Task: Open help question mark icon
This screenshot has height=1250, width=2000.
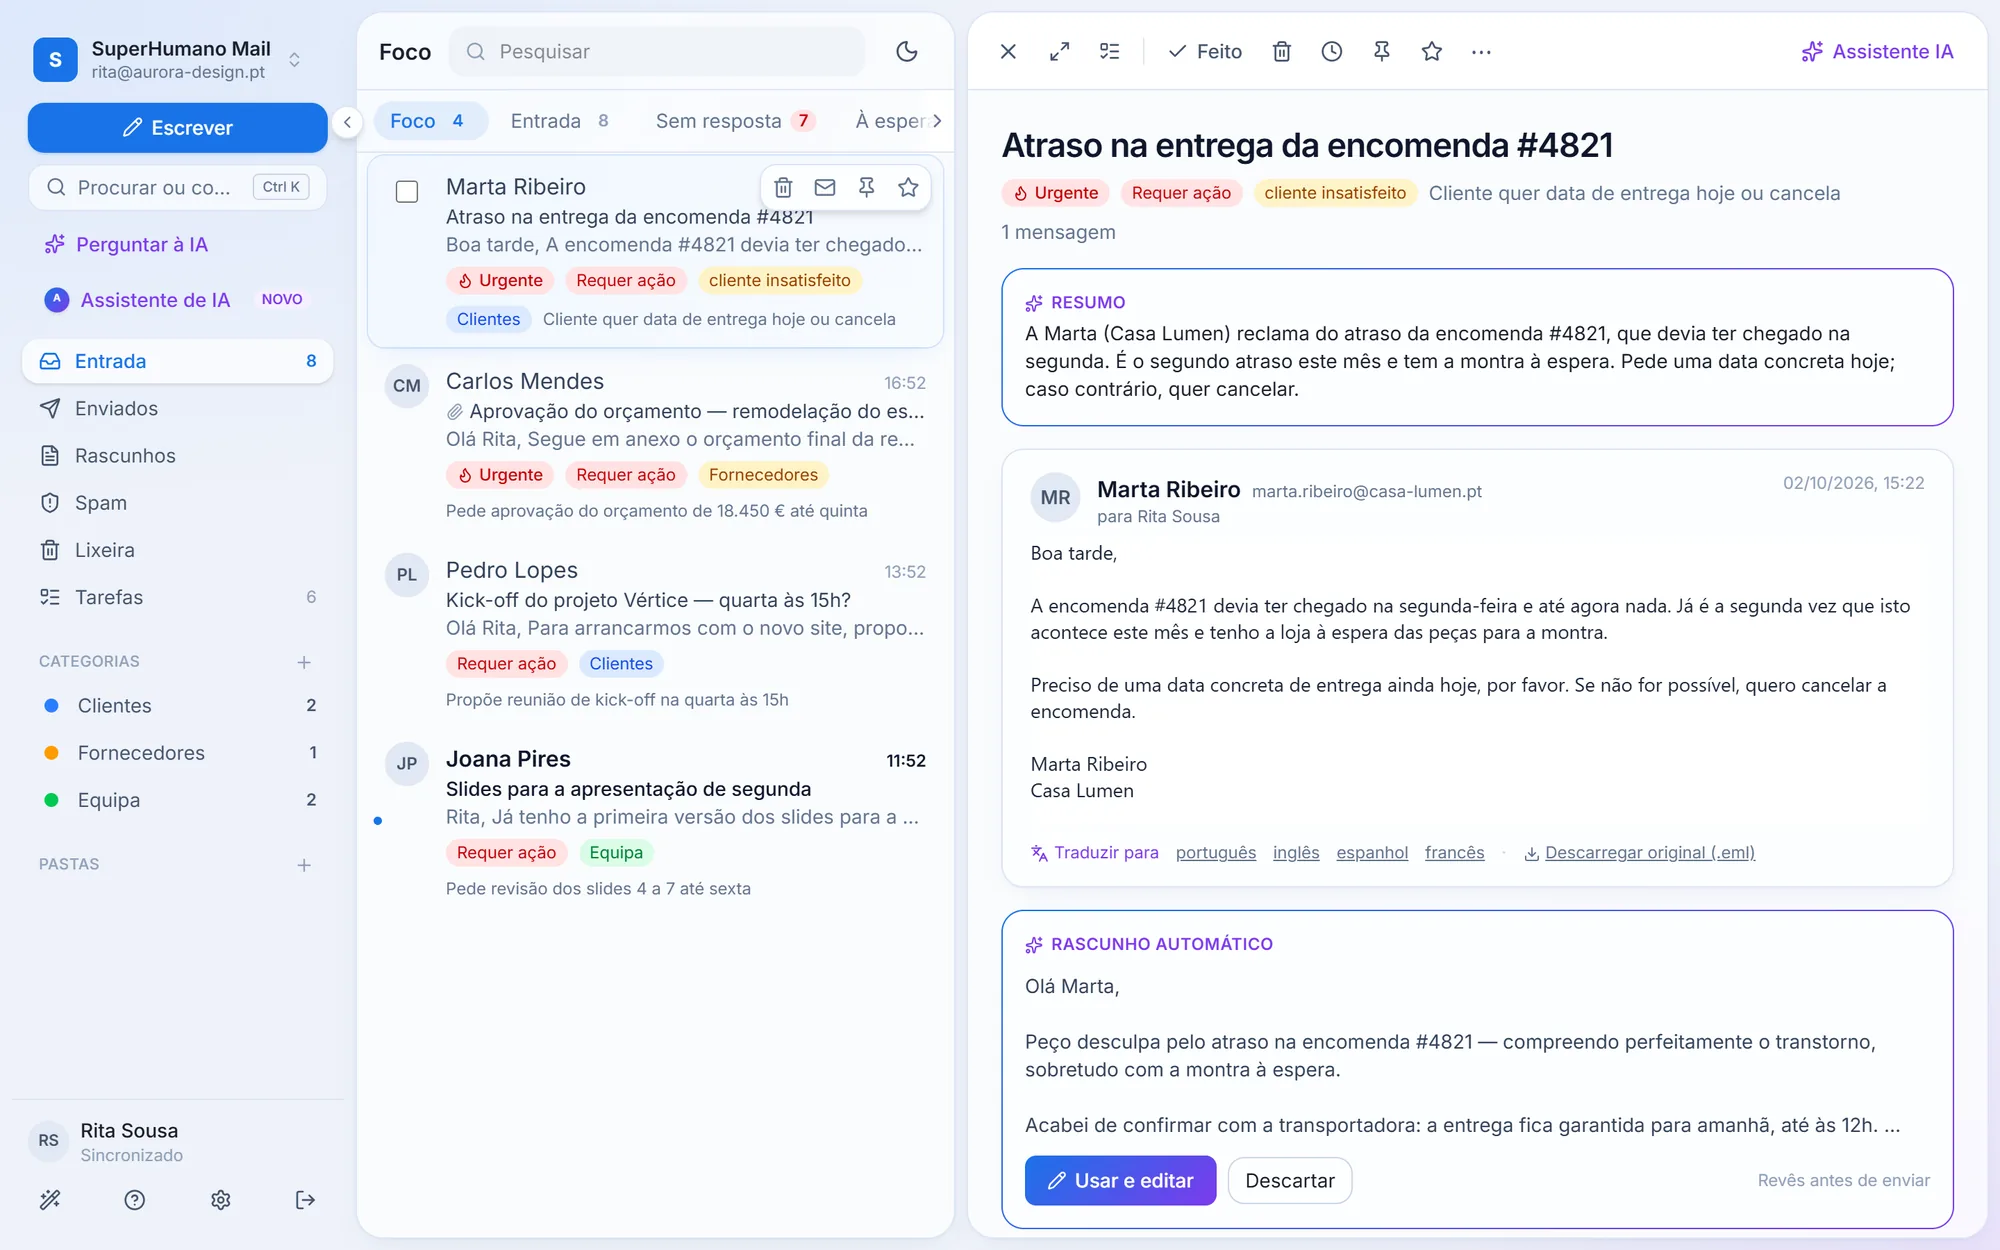Action: pyautogui.click(x=135, y=1200)
